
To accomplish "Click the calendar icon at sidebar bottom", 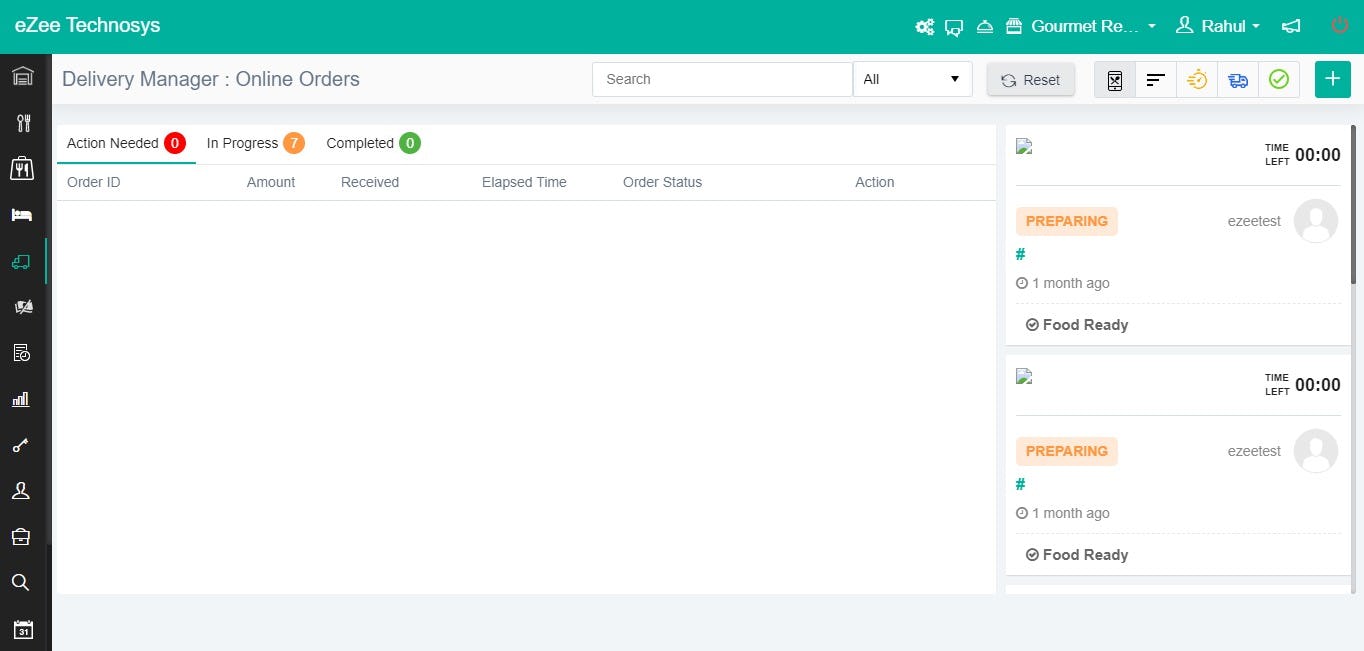I will click(x=22, y=629).
